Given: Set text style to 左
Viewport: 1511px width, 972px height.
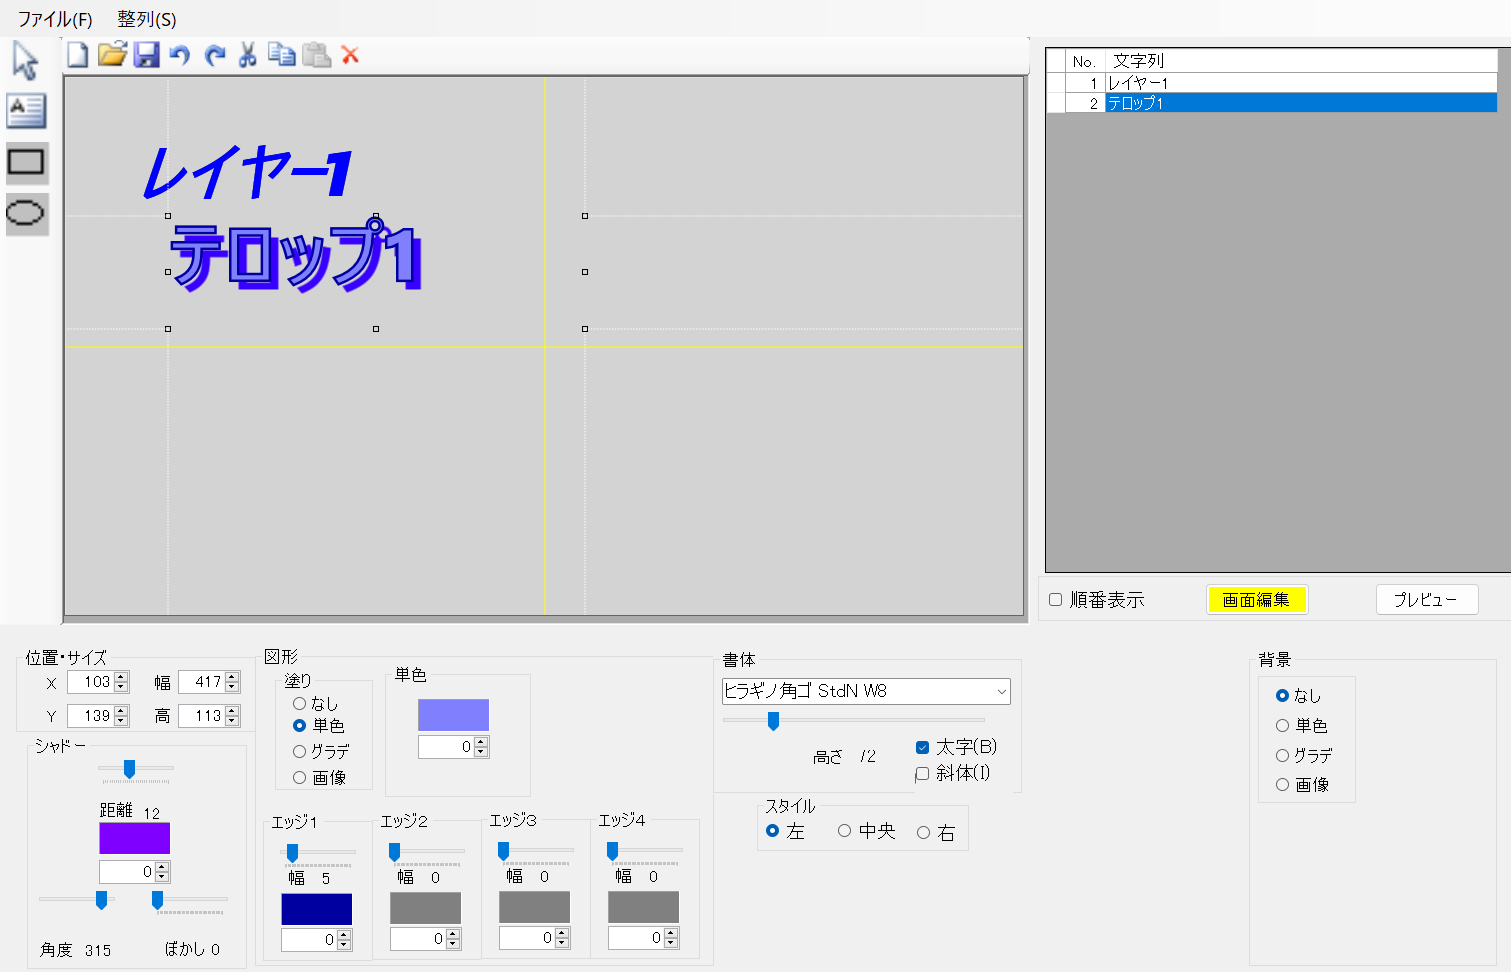Looking at the screenshot, I should (x=772, y=831).
